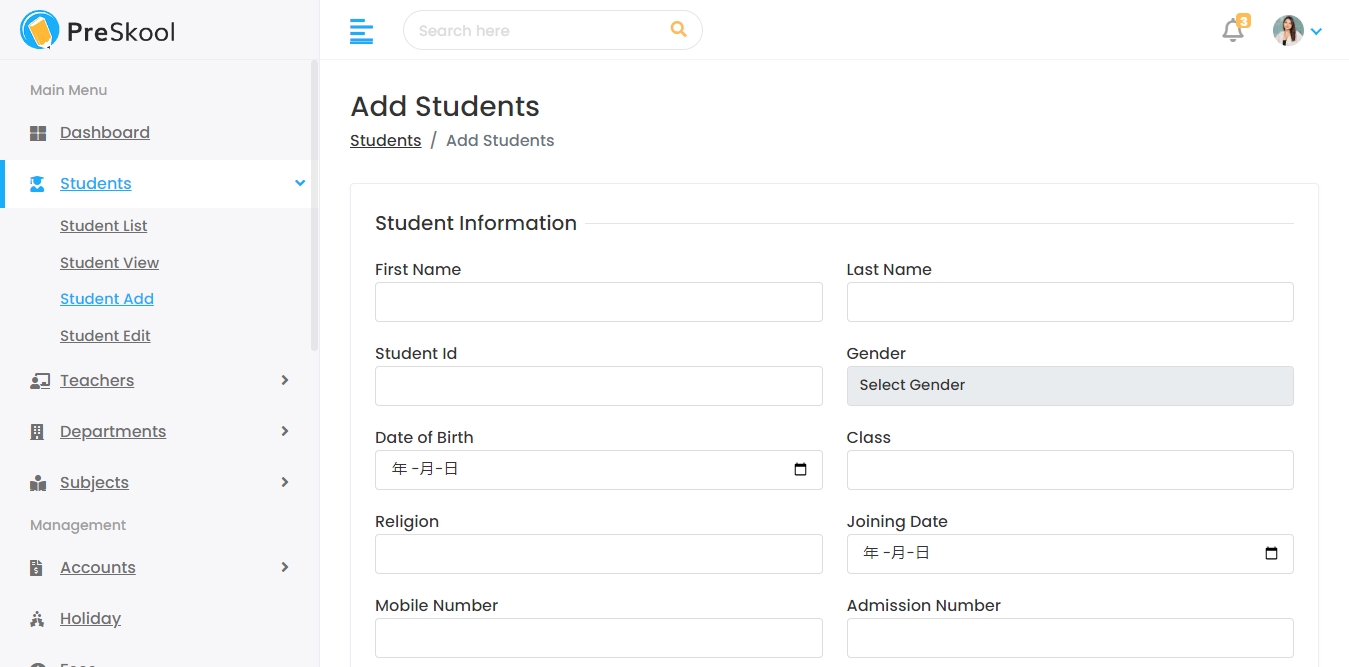The height and width of the screenshot is (667, 1349).
Task: Click the search magnifier icon
Action: (678, 30)
